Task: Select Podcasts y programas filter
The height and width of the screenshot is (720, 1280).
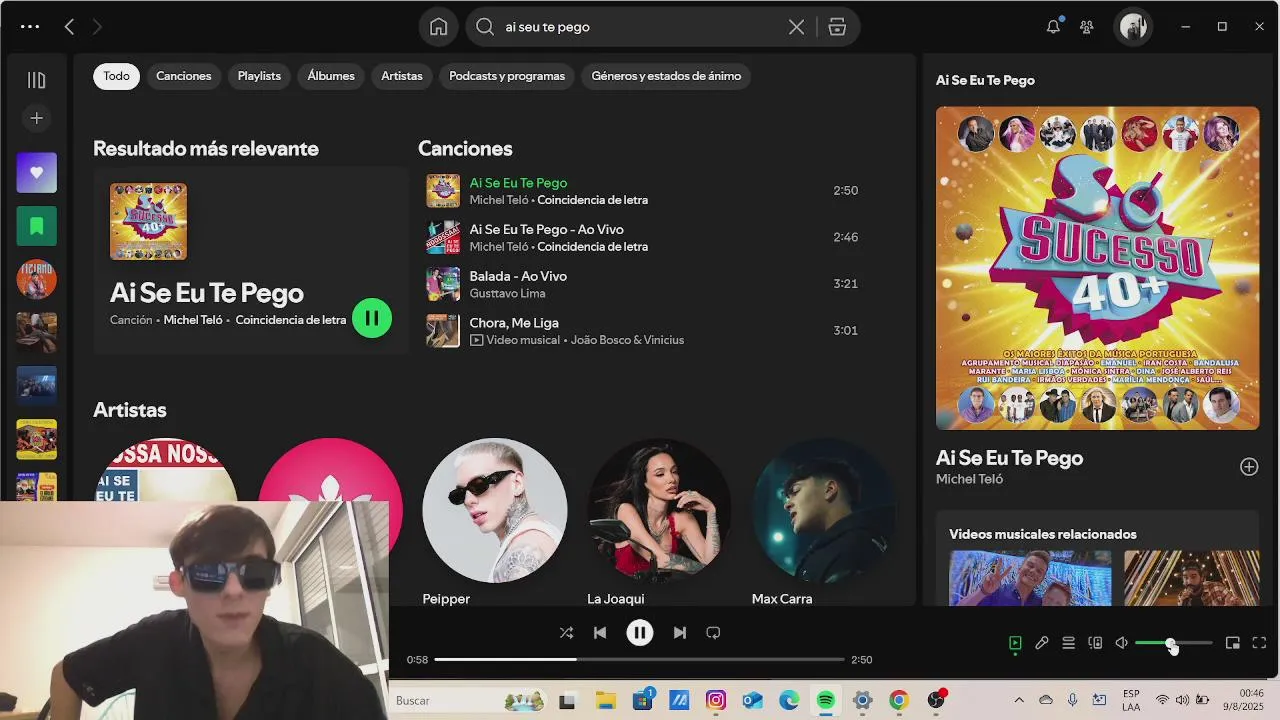Action: point(507,76)
